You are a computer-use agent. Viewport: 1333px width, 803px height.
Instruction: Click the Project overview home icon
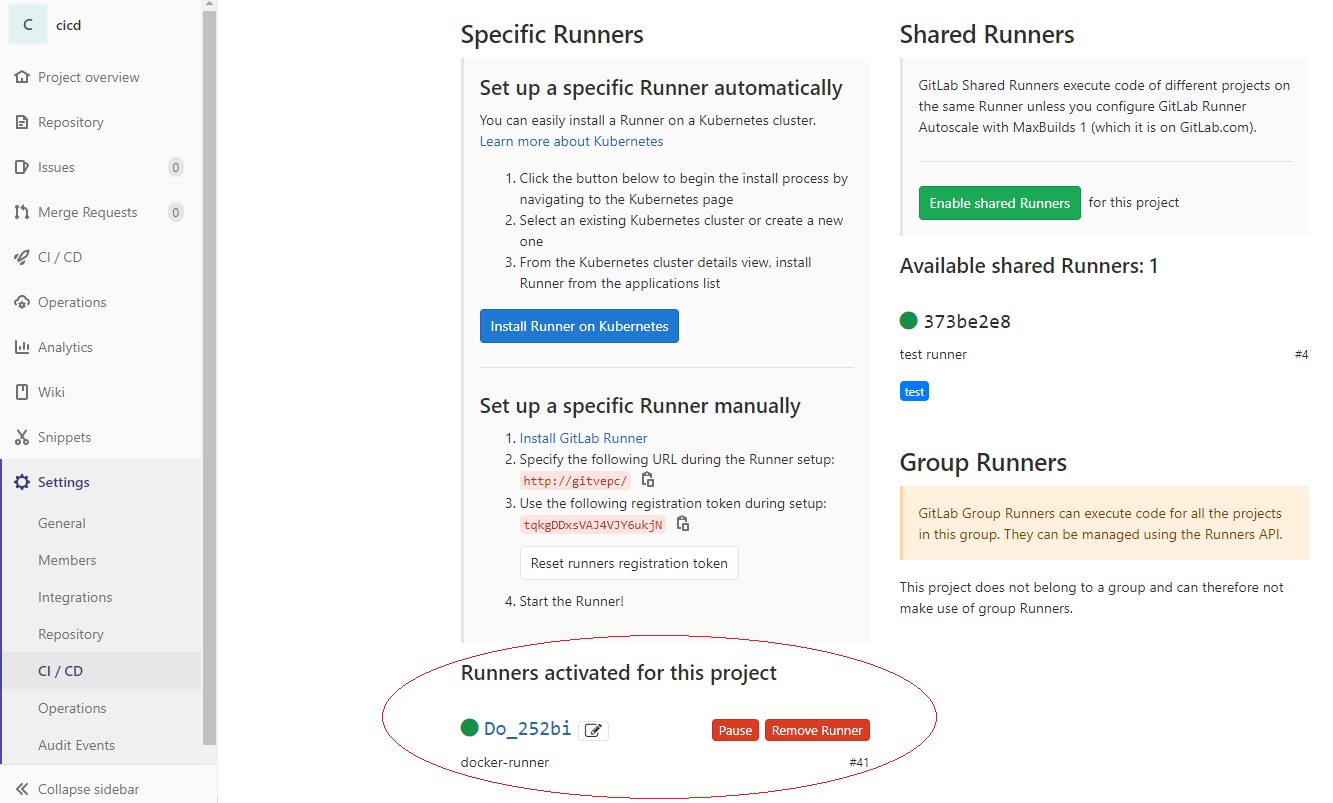pyautogui.click(x=22, y=77)
